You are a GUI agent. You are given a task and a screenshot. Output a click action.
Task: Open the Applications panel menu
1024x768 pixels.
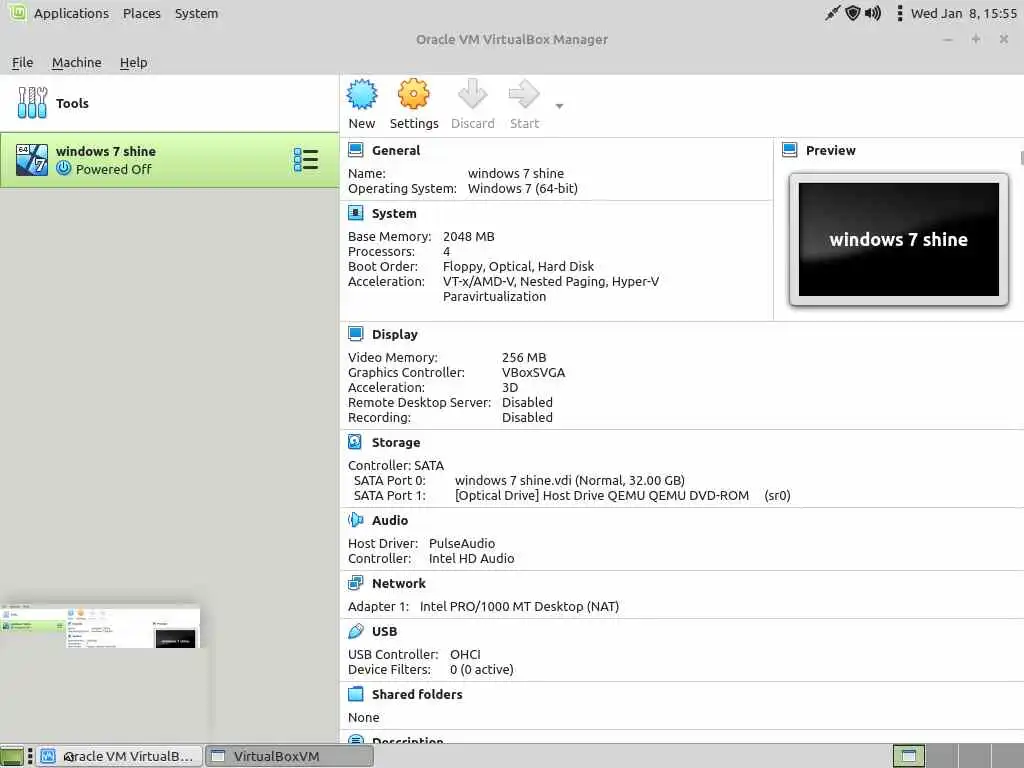point(71,13)
